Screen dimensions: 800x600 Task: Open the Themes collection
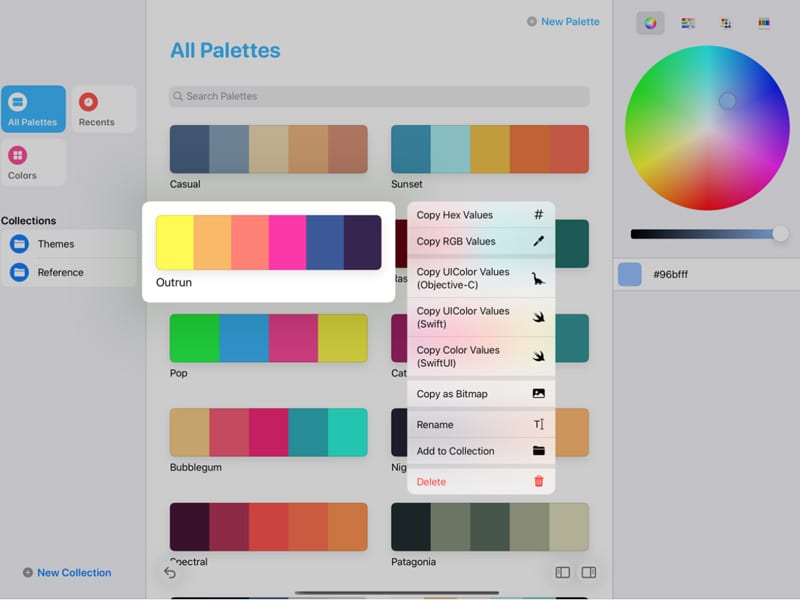click(69, 244)
